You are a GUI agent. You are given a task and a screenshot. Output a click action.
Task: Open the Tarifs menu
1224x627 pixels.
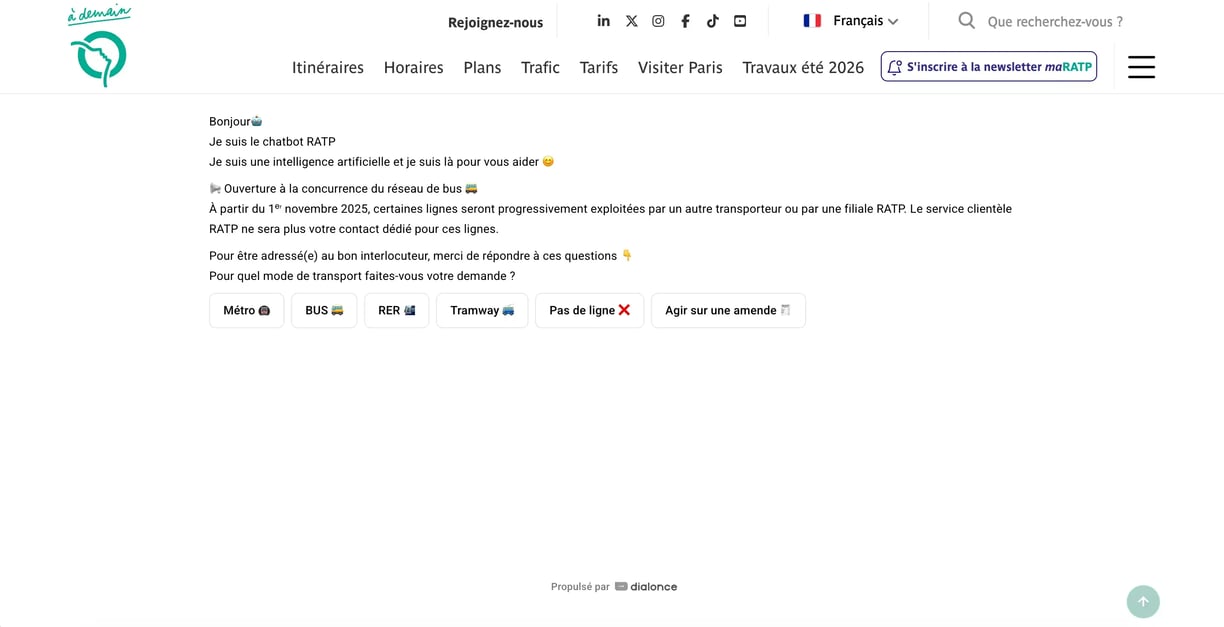[599, 67]
